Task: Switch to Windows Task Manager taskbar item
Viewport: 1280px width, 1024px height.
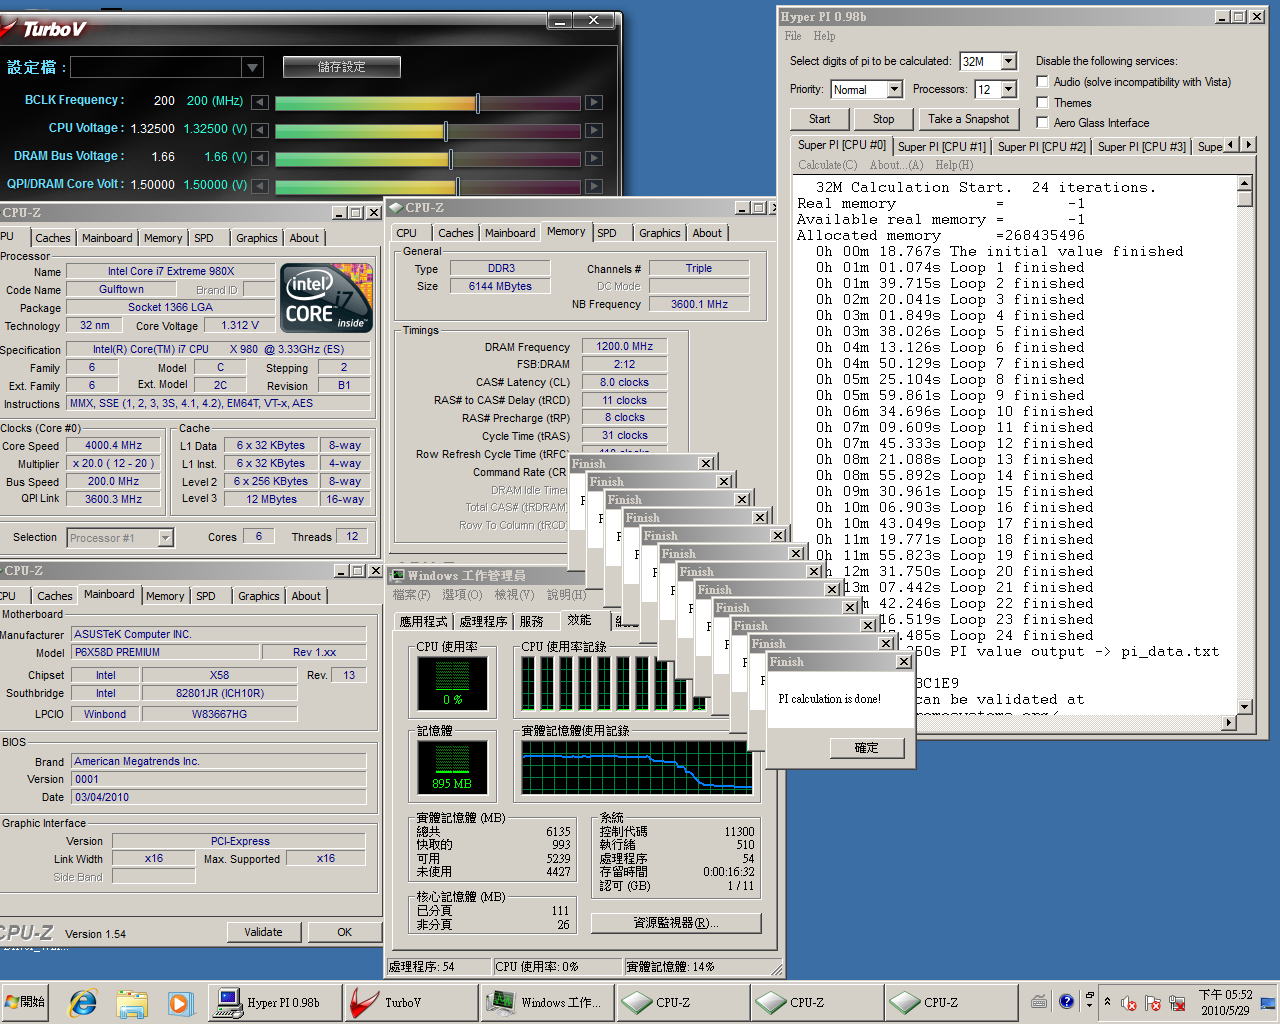Action: click(x=546, y=1002)
